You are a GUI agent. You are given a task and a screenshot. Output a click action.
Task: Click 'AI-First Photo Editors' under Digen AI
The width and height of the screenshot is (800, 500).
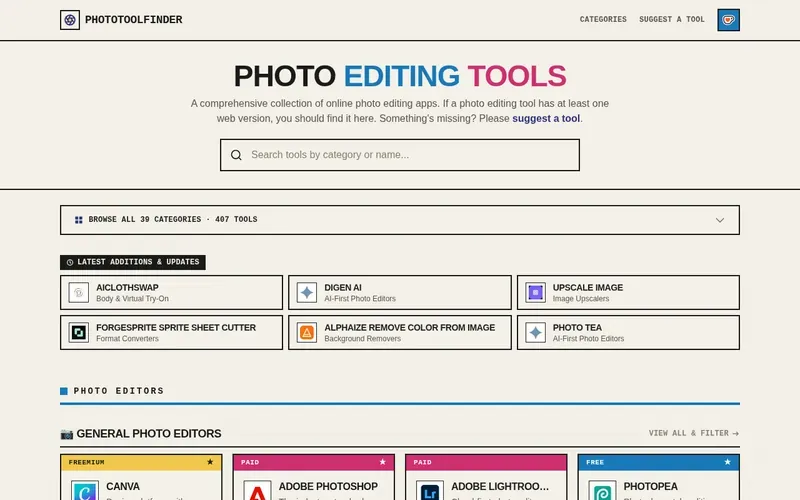click(x=360, y=299)
